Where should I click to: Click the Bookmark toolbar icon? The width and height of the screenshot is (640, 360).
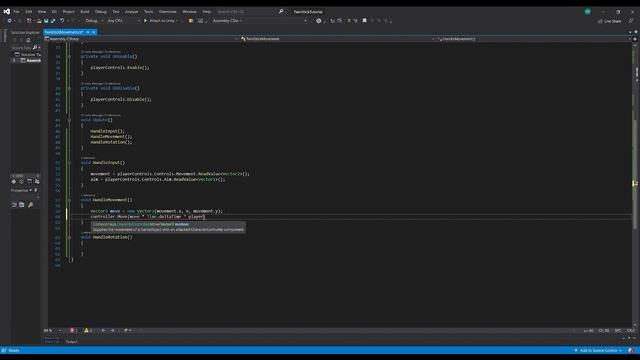point(364,20)
